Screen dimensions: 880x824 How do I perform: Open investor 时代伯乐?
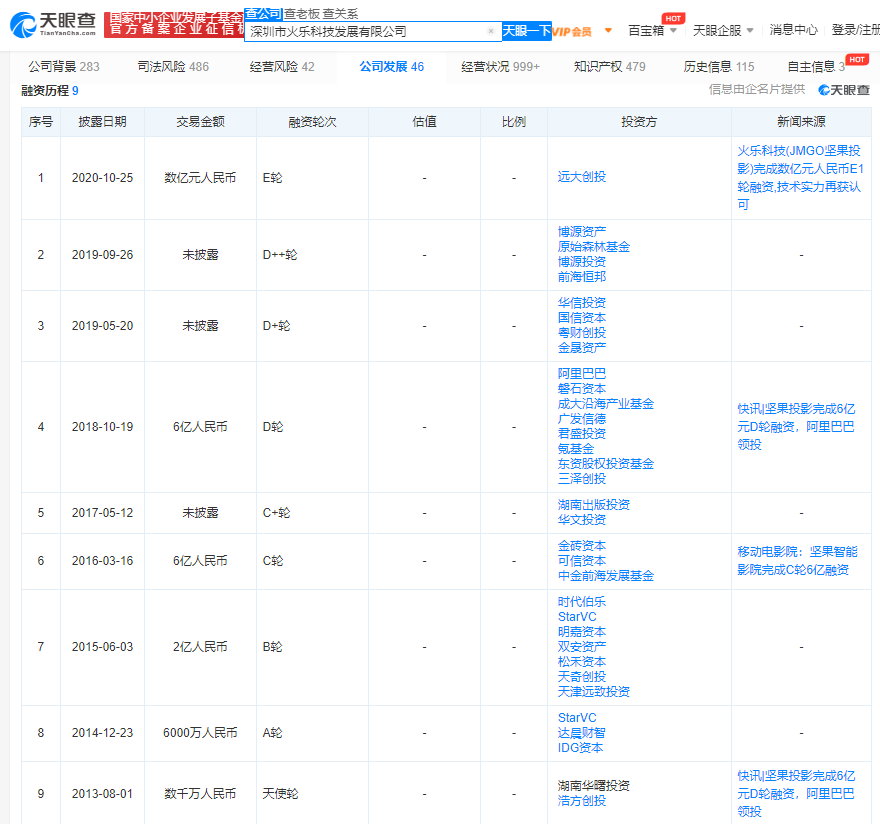click(581, 602)
